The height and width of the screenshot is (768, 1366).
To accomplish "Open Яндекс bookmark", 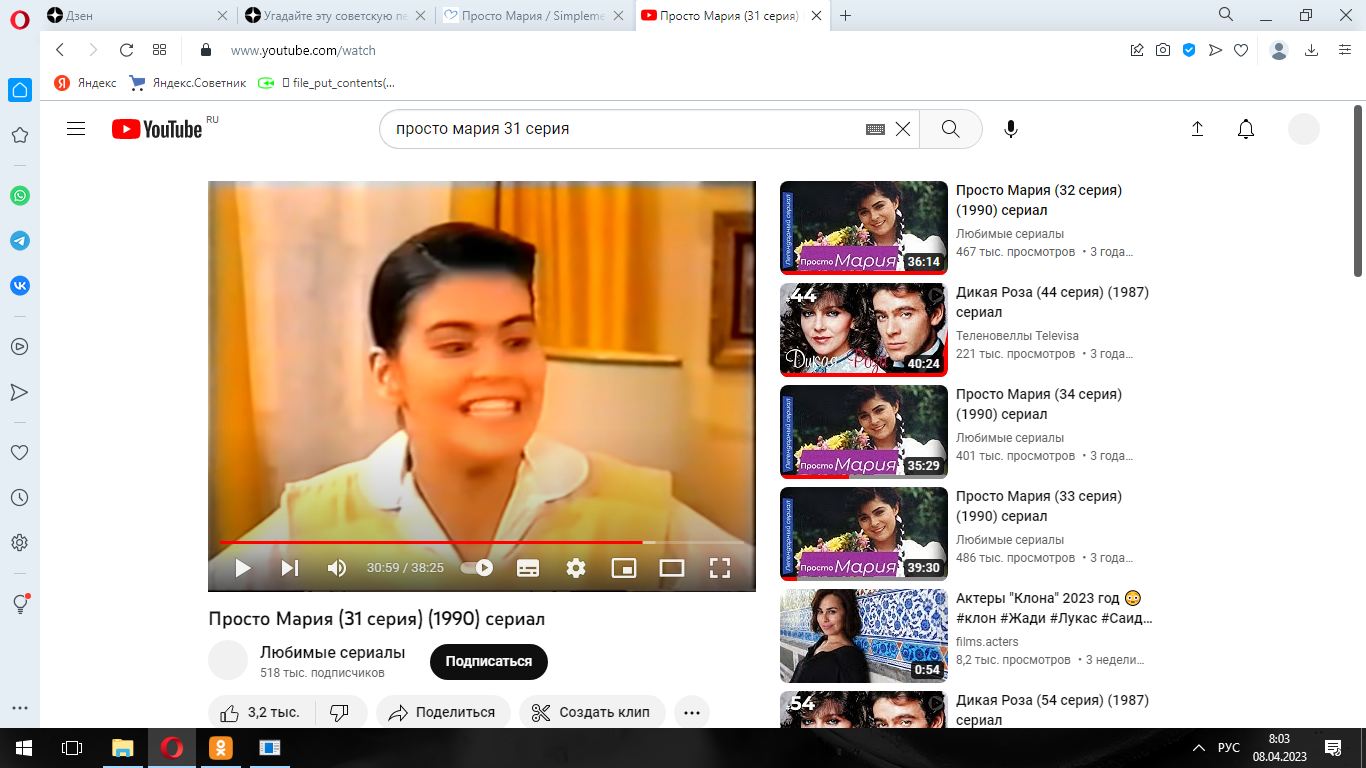I will click(85, 83).
